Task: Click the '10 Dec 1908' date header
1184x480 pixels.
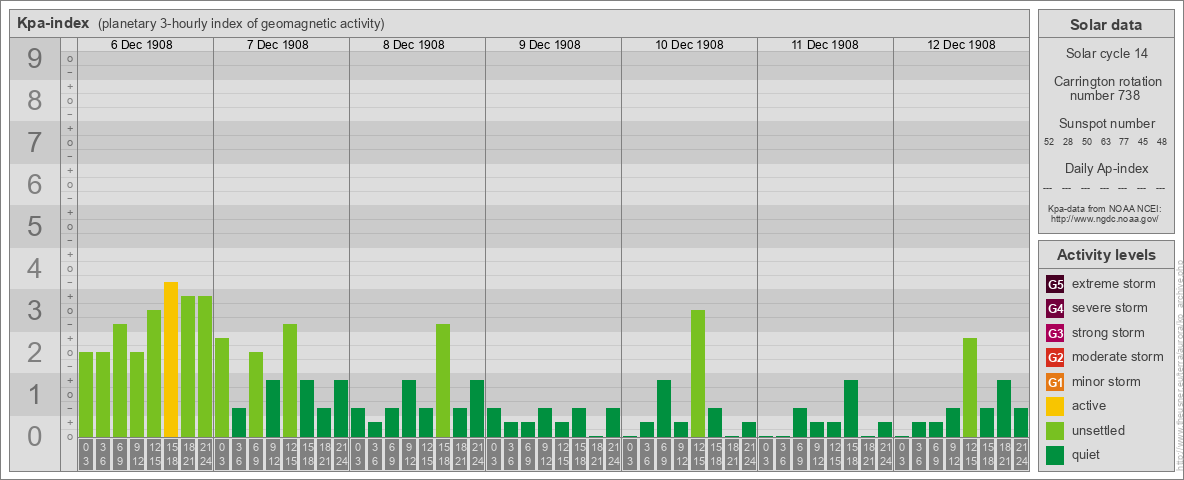Action: click(x=689, y=45)
